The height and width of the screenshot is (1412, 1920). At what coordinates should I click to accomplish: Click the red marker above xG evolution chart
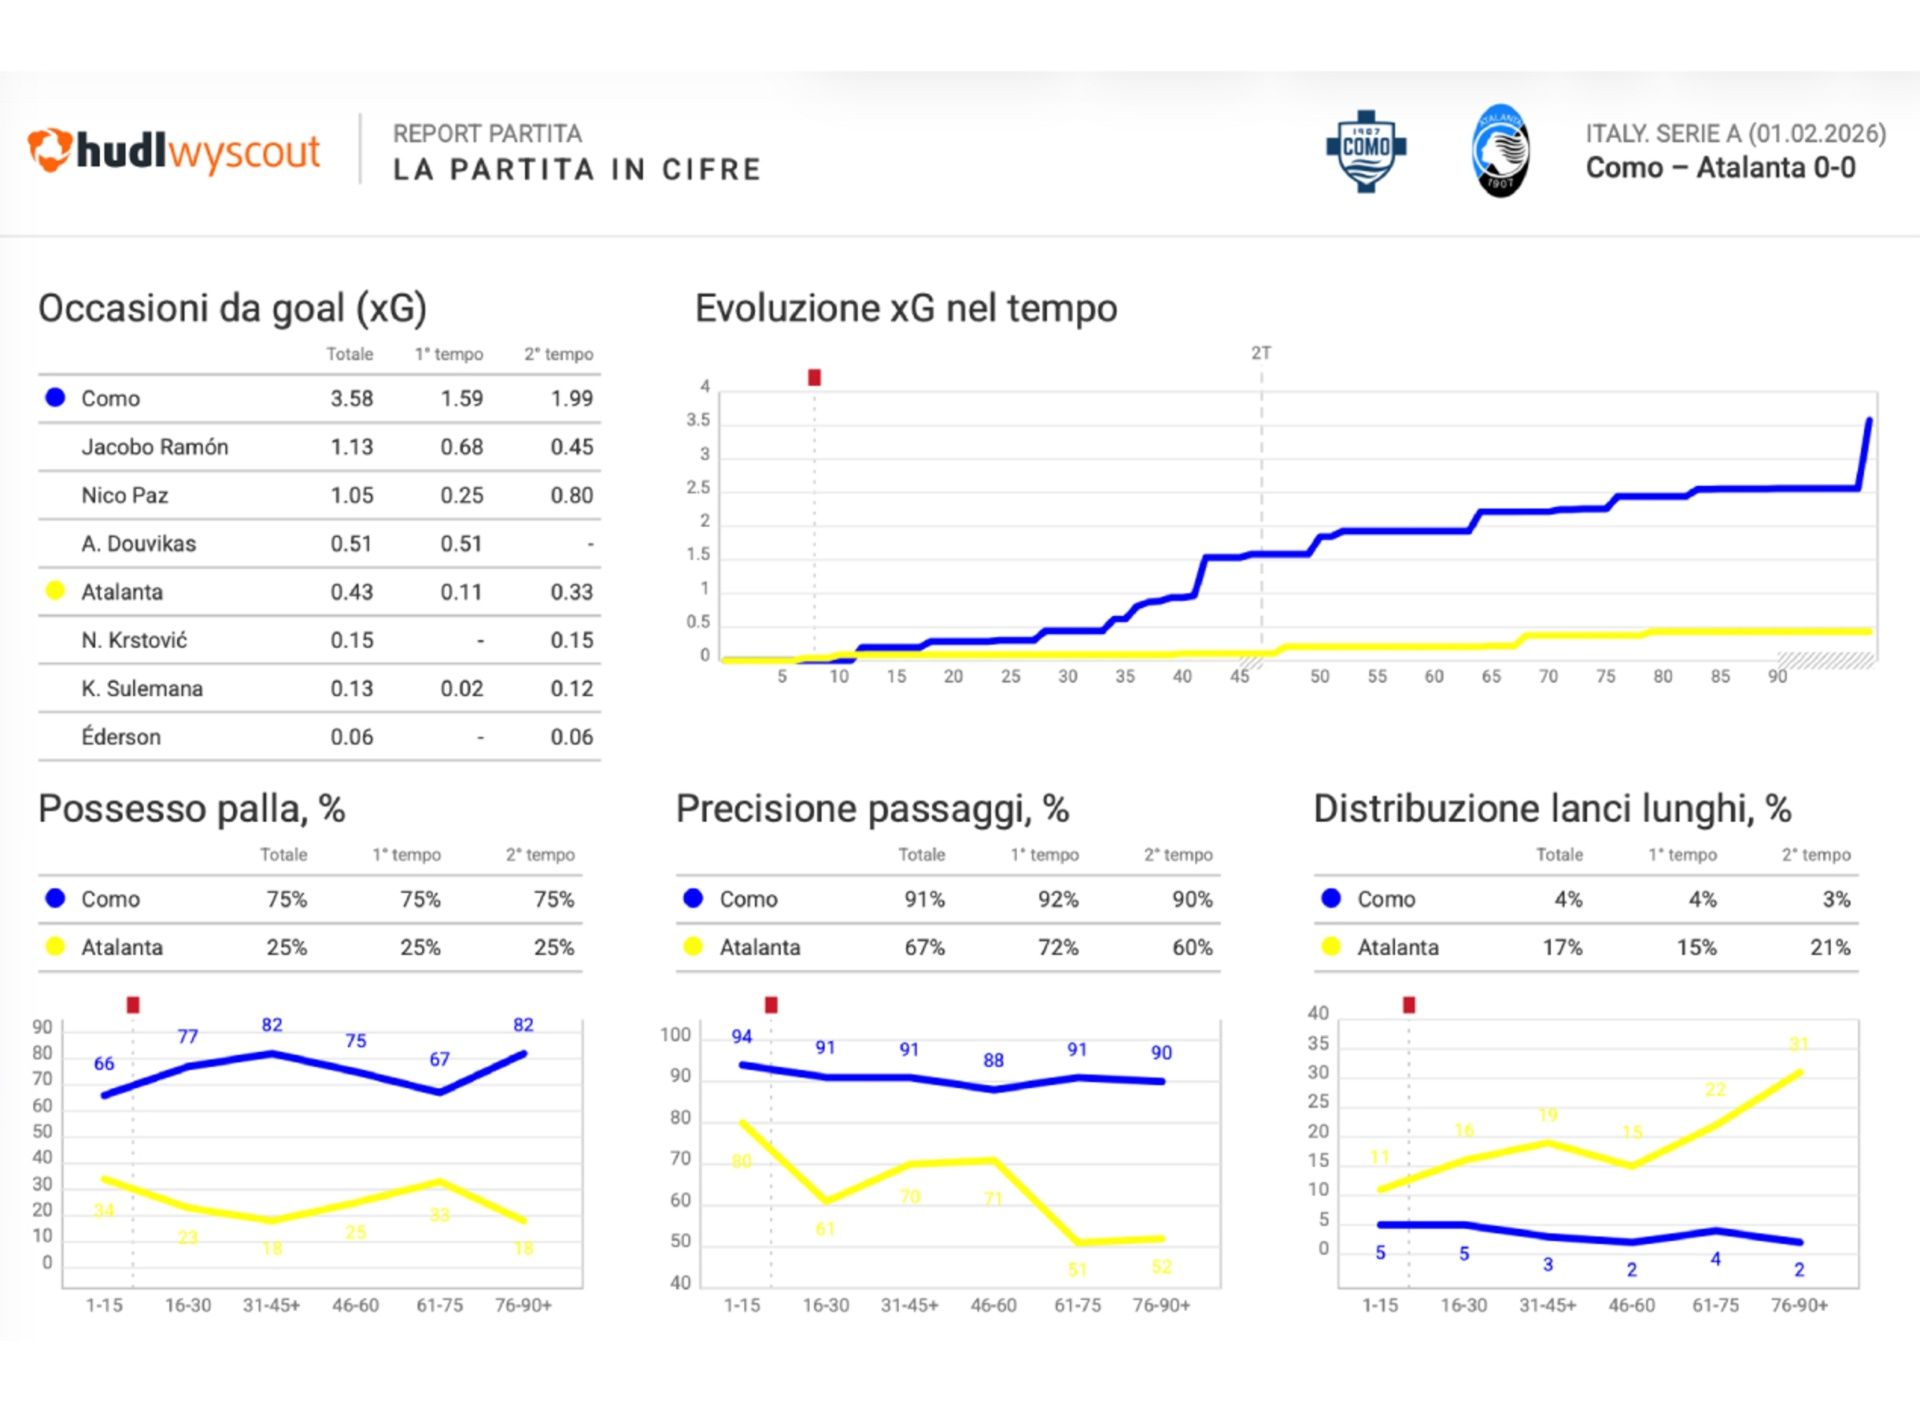[x=814, y=377]
